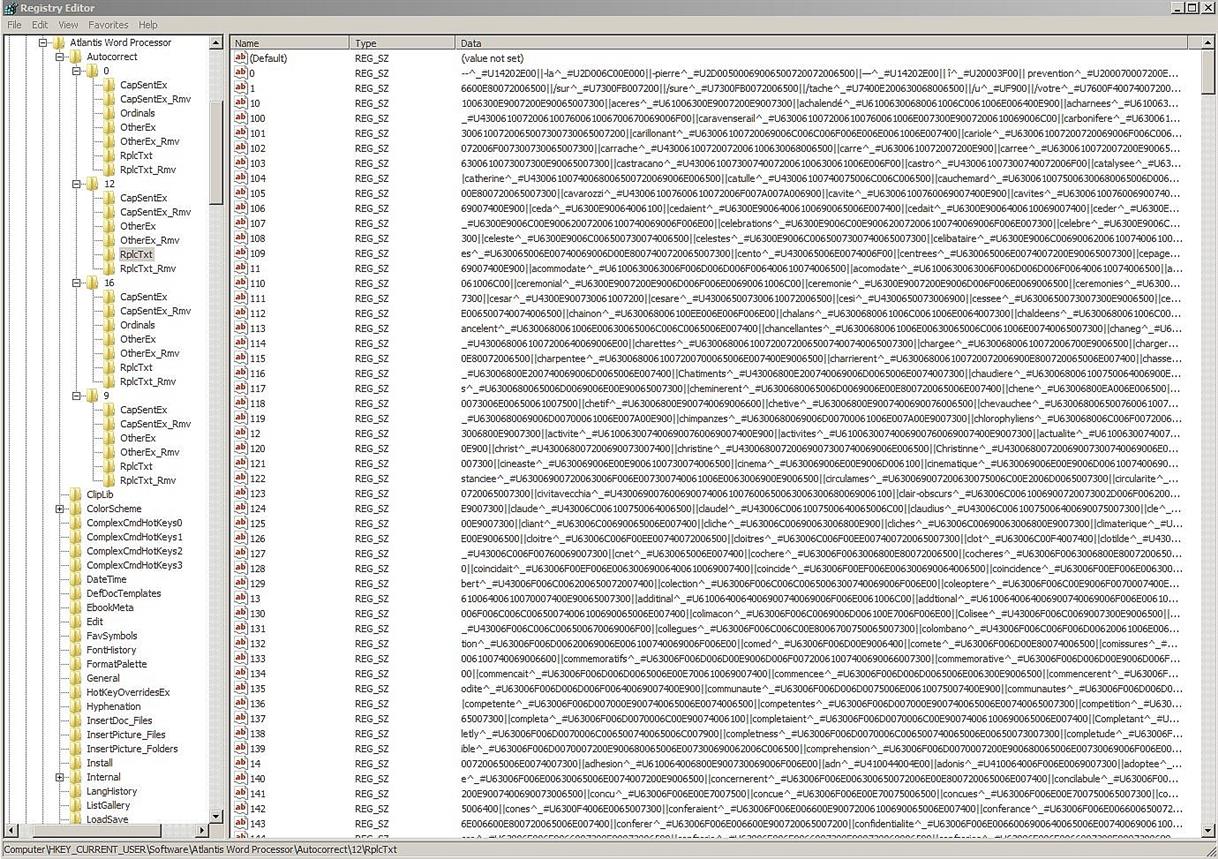
Task: Expand the ColorScheme key
Action: click(x=60, y=509)
